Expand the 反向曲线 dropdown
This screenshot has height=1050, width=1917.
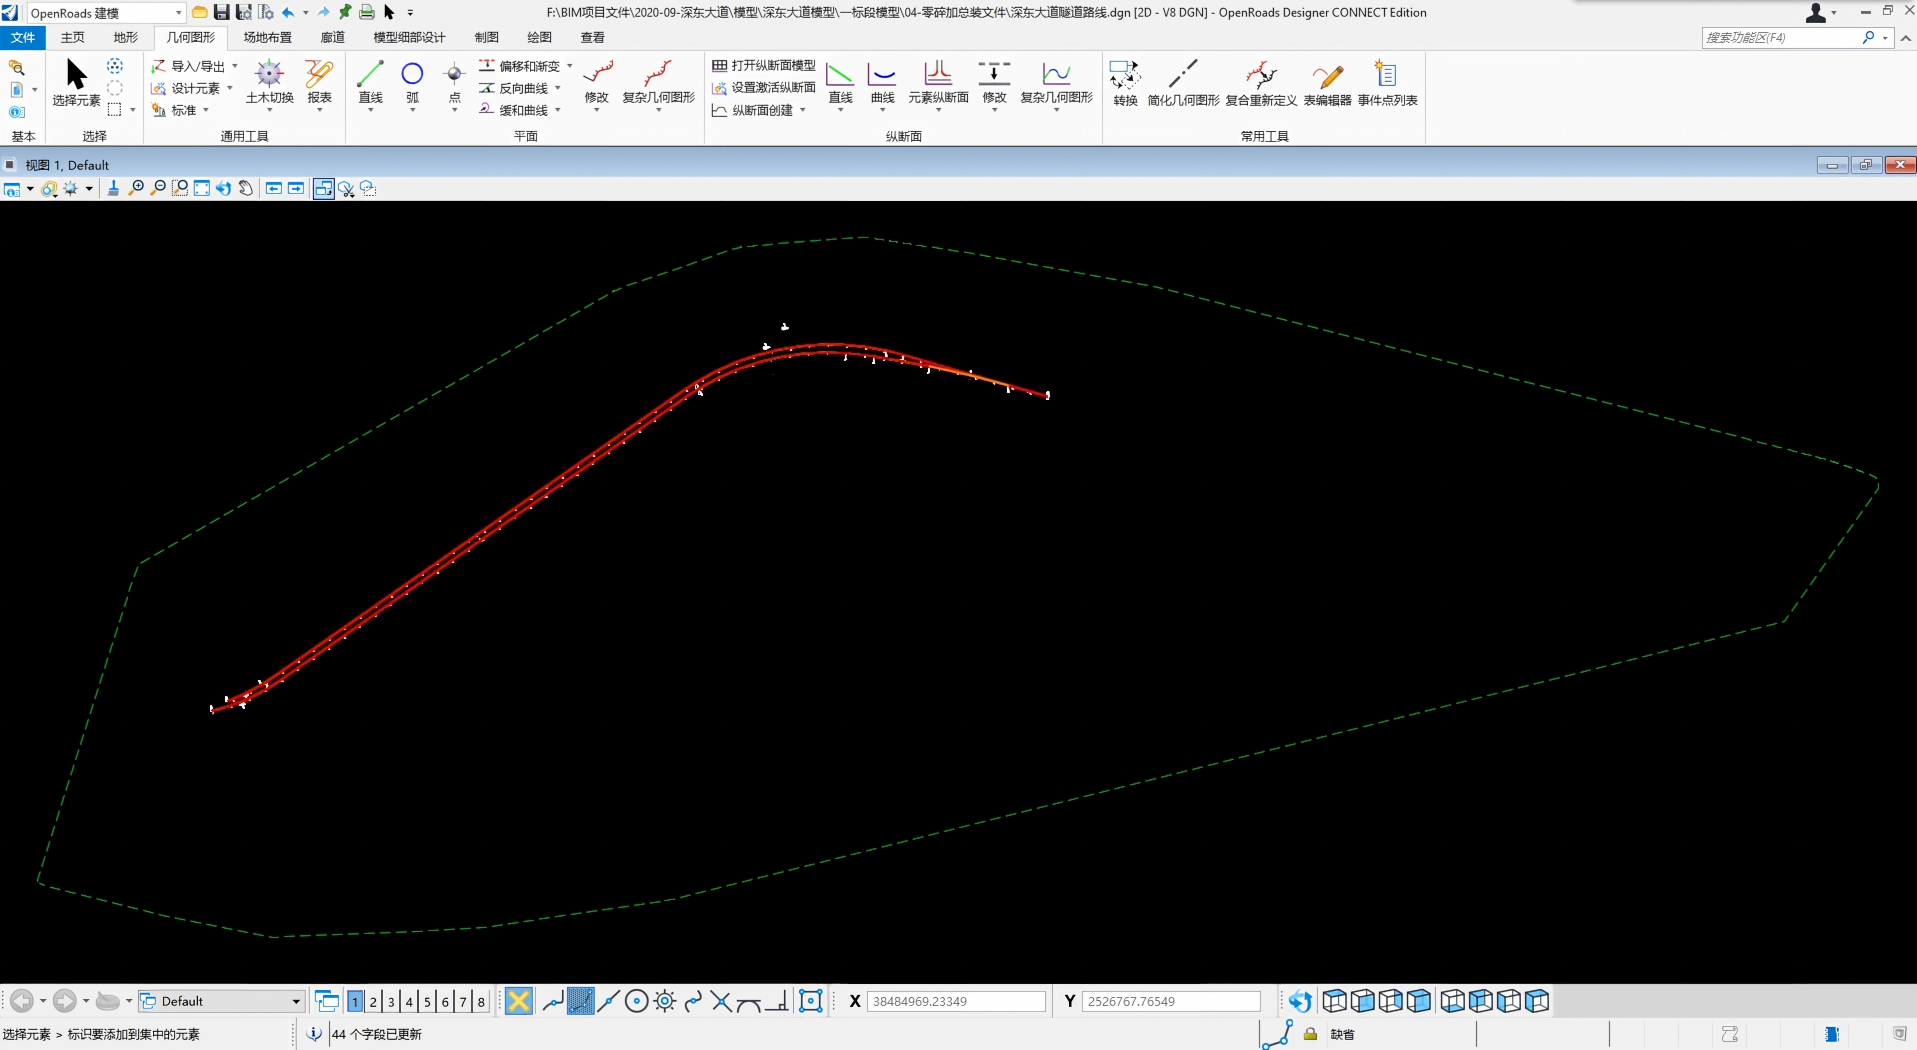click(557, 88)
